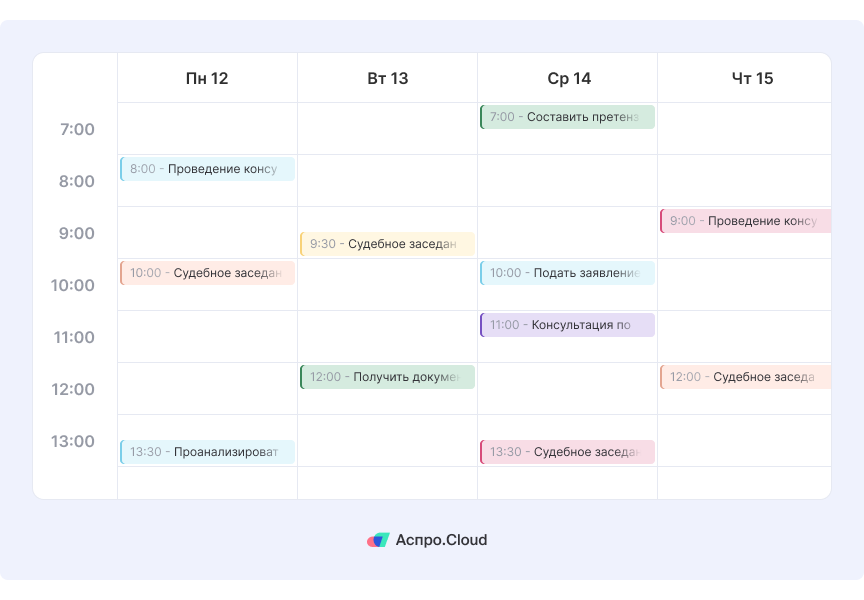Open Thursday's 12:00 Судебное заседание event
The height and width of the screenshot is (600, 864).
pyautogui.click(x=745, y=377)
